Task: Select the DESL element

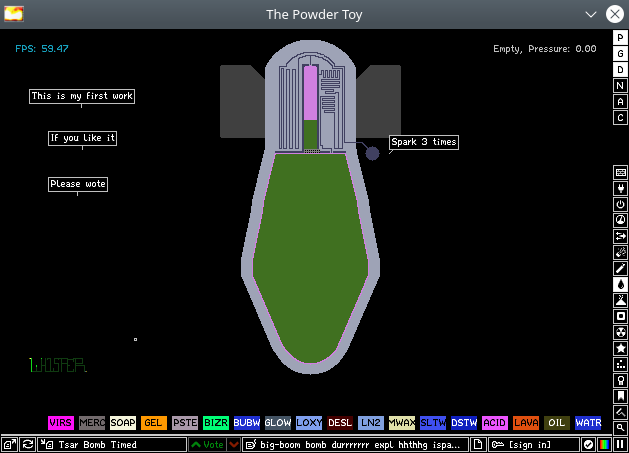Action: tap(340, 423)
